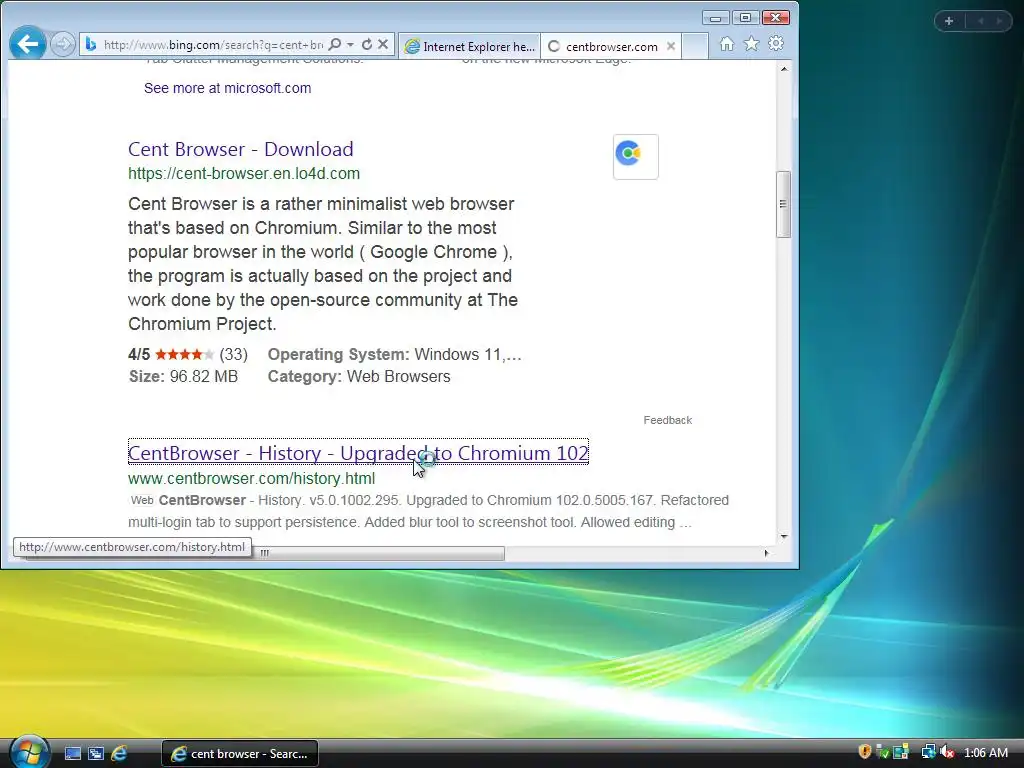Screen dimensions: 1024x768
Task: Click the vertical scrollbar thumb
Action: [784, 204]
